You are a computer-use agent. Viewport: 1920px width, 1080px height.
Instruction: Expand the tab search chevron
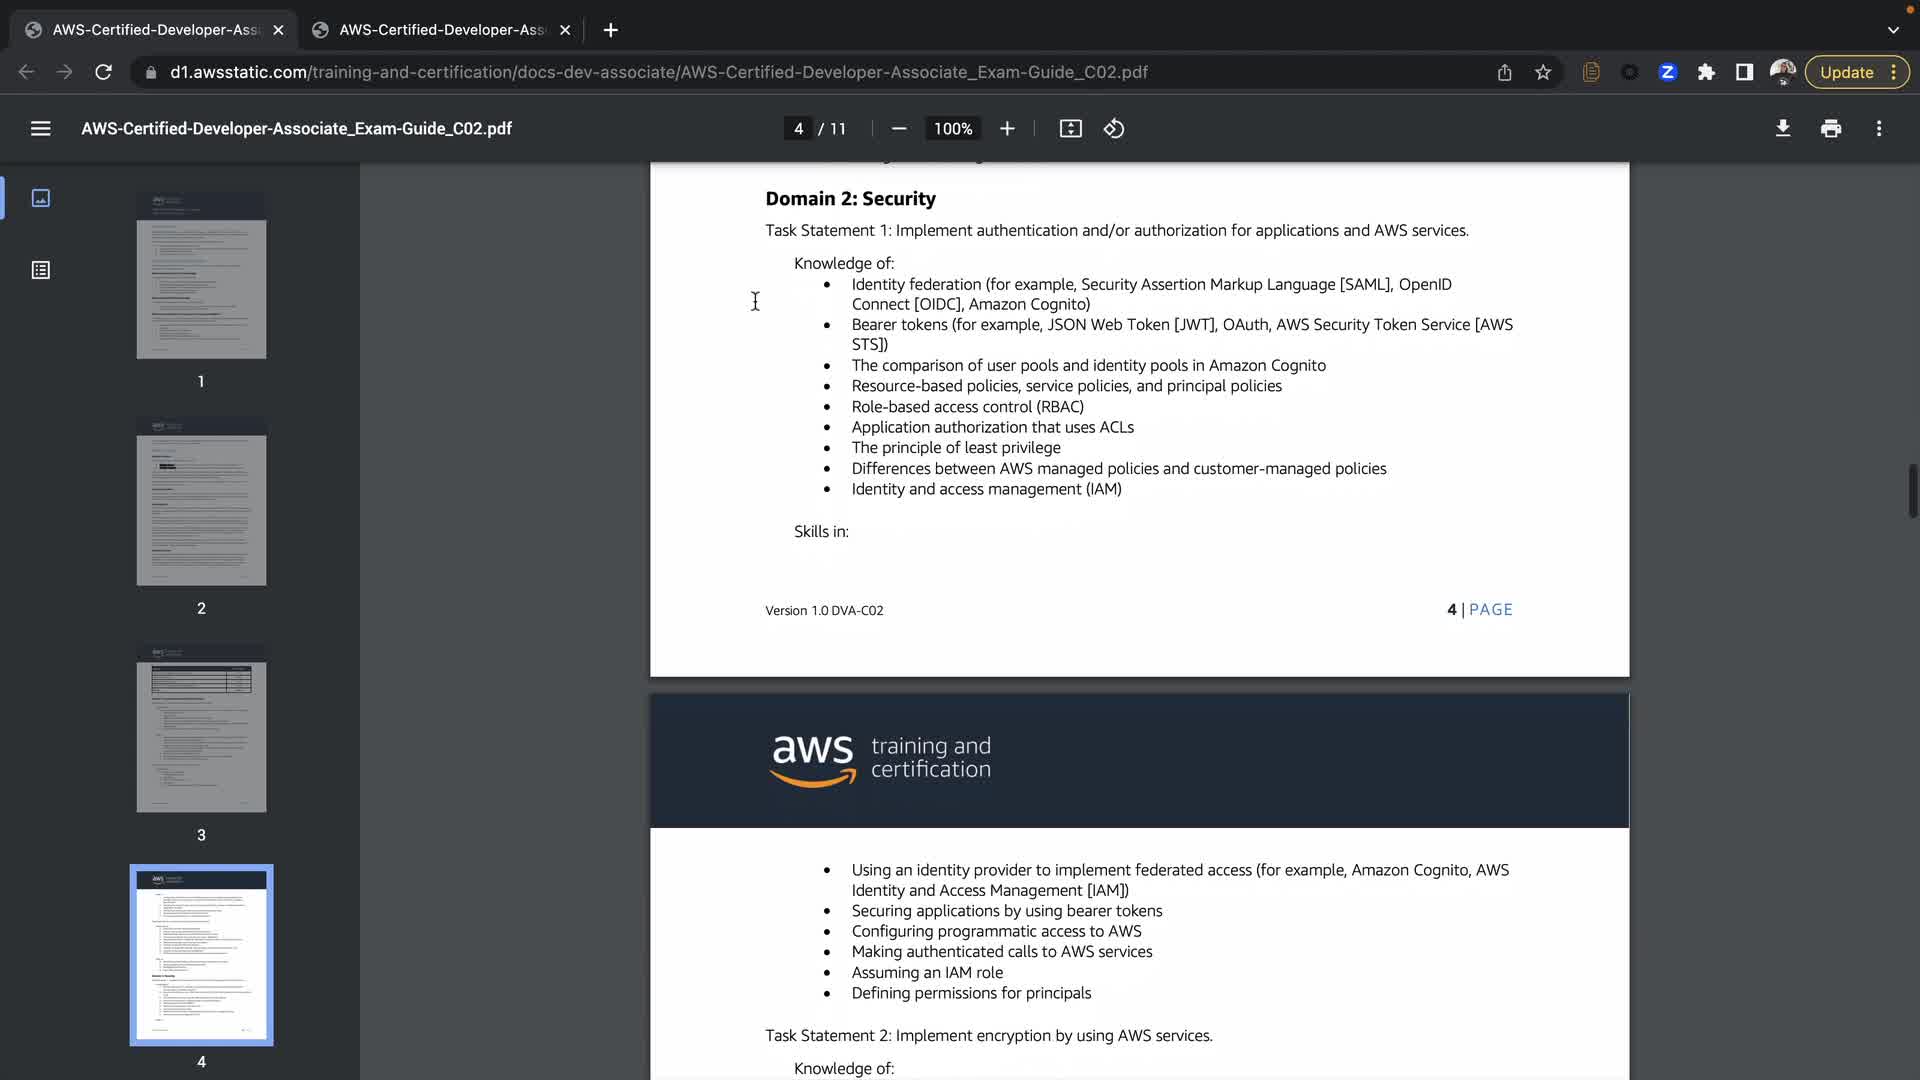click(1893, 30)
